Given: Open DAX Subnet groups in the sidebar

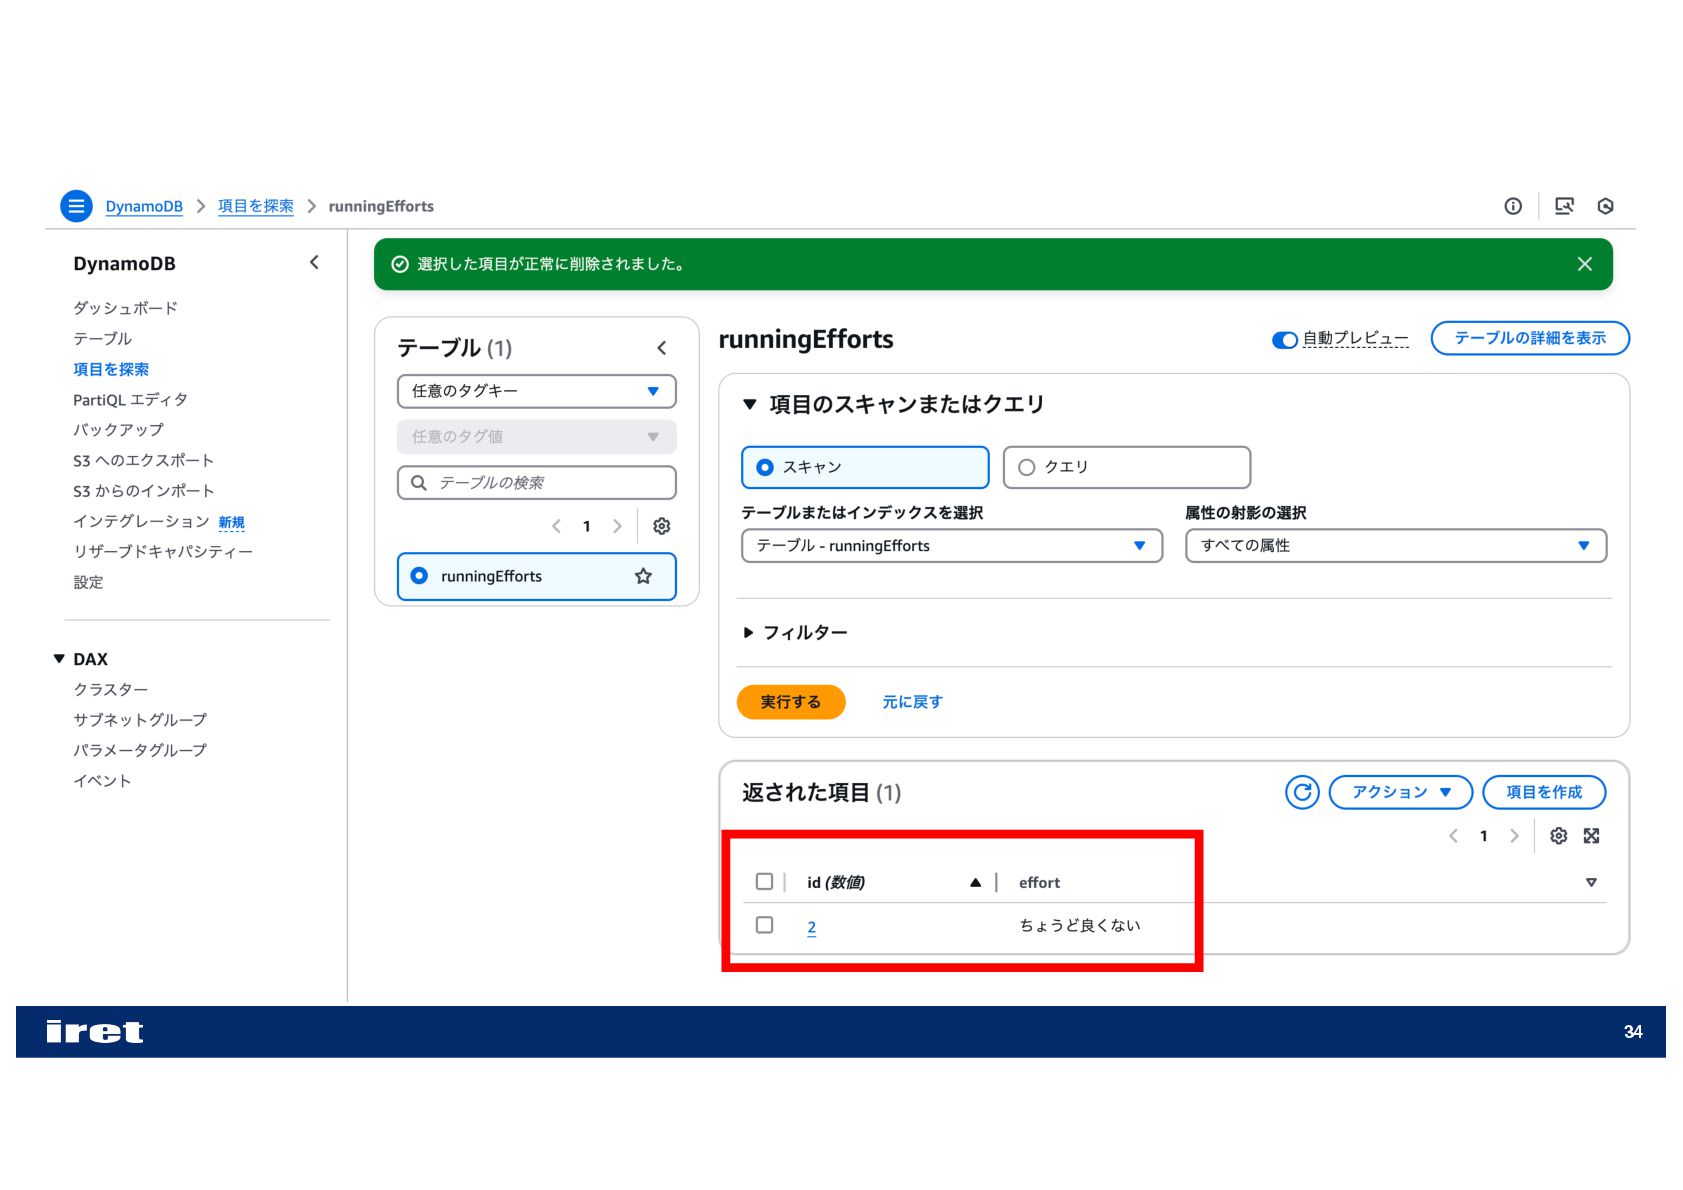Looking at the screenshot, I should [x=140, y=719].
